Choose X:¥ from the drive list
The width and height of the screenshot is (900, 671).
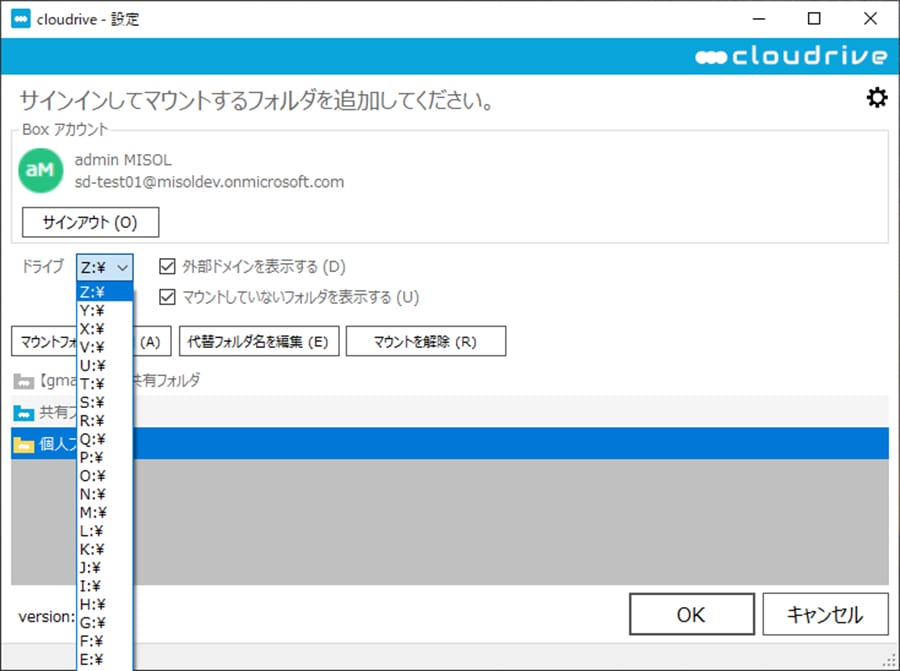tap(104, 329)
